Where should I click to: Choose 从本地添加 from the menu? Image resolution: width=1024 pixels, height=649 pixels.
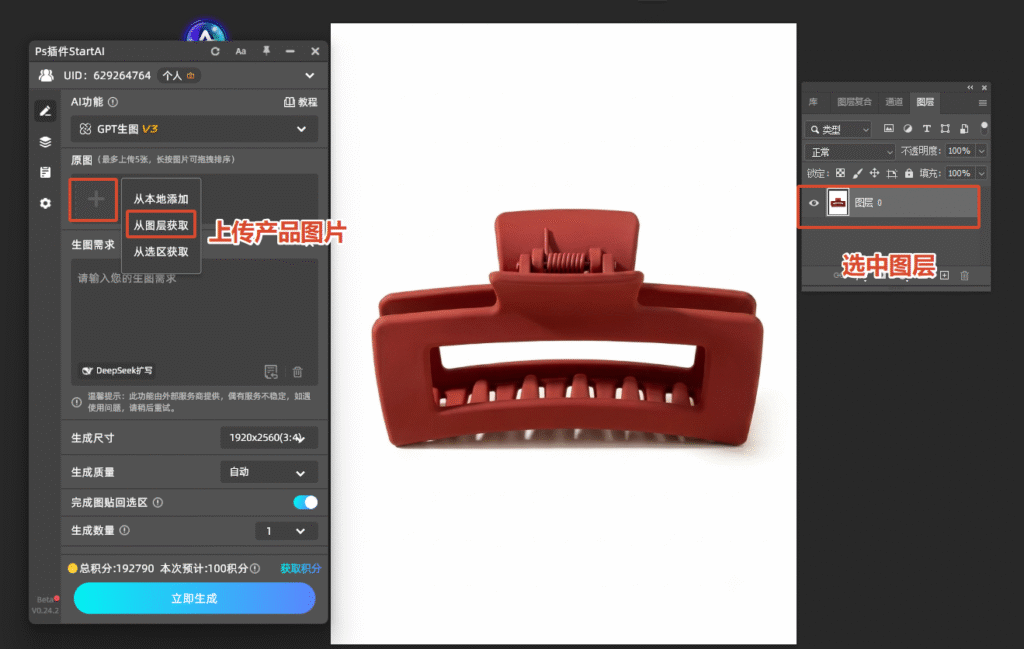pos(161,198)
